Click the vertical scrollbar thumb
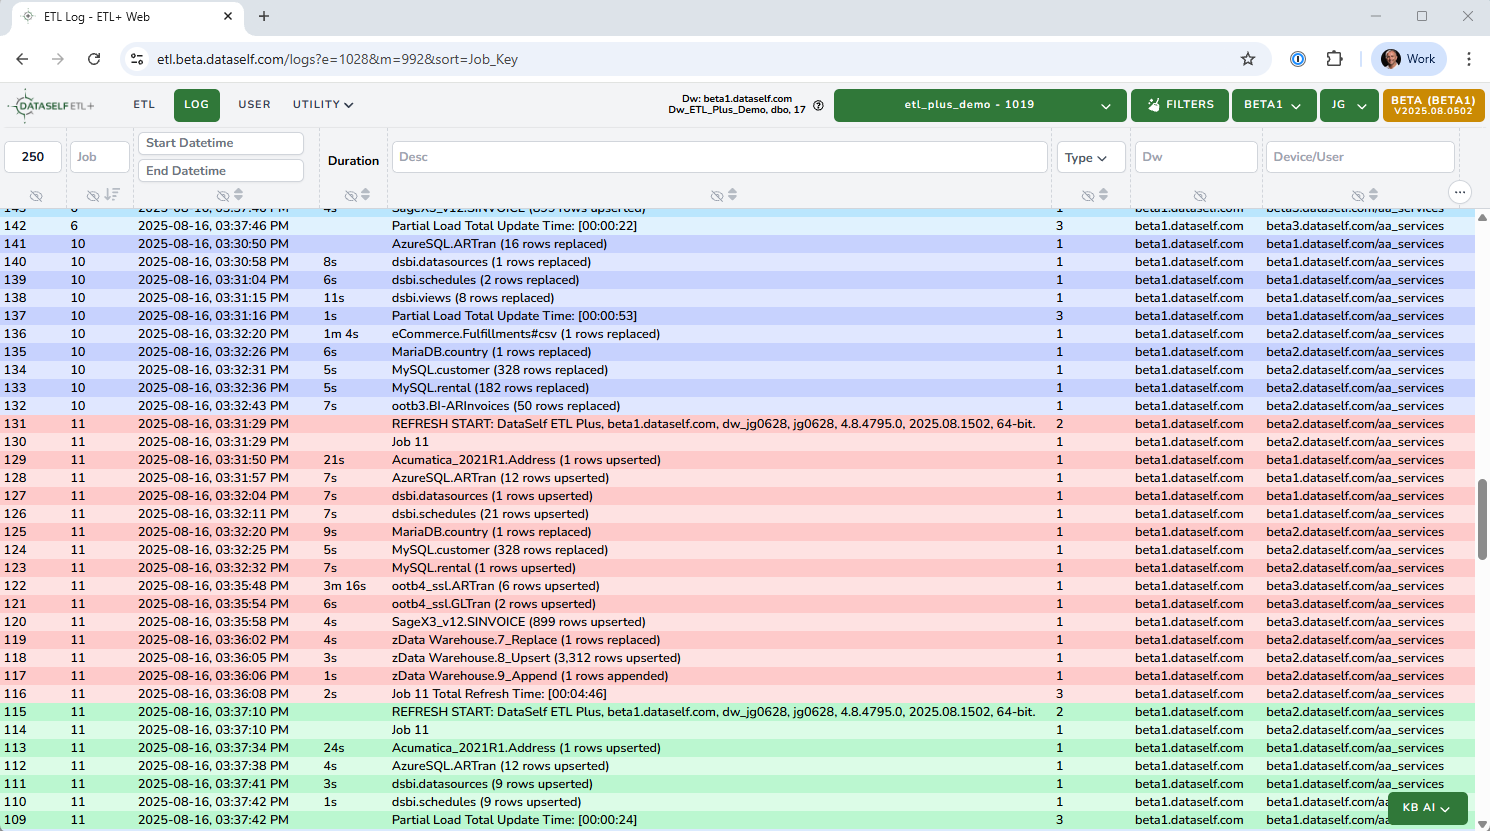Image resolution: width=1490 pixels, height=831 pixels. (1482, 520)
